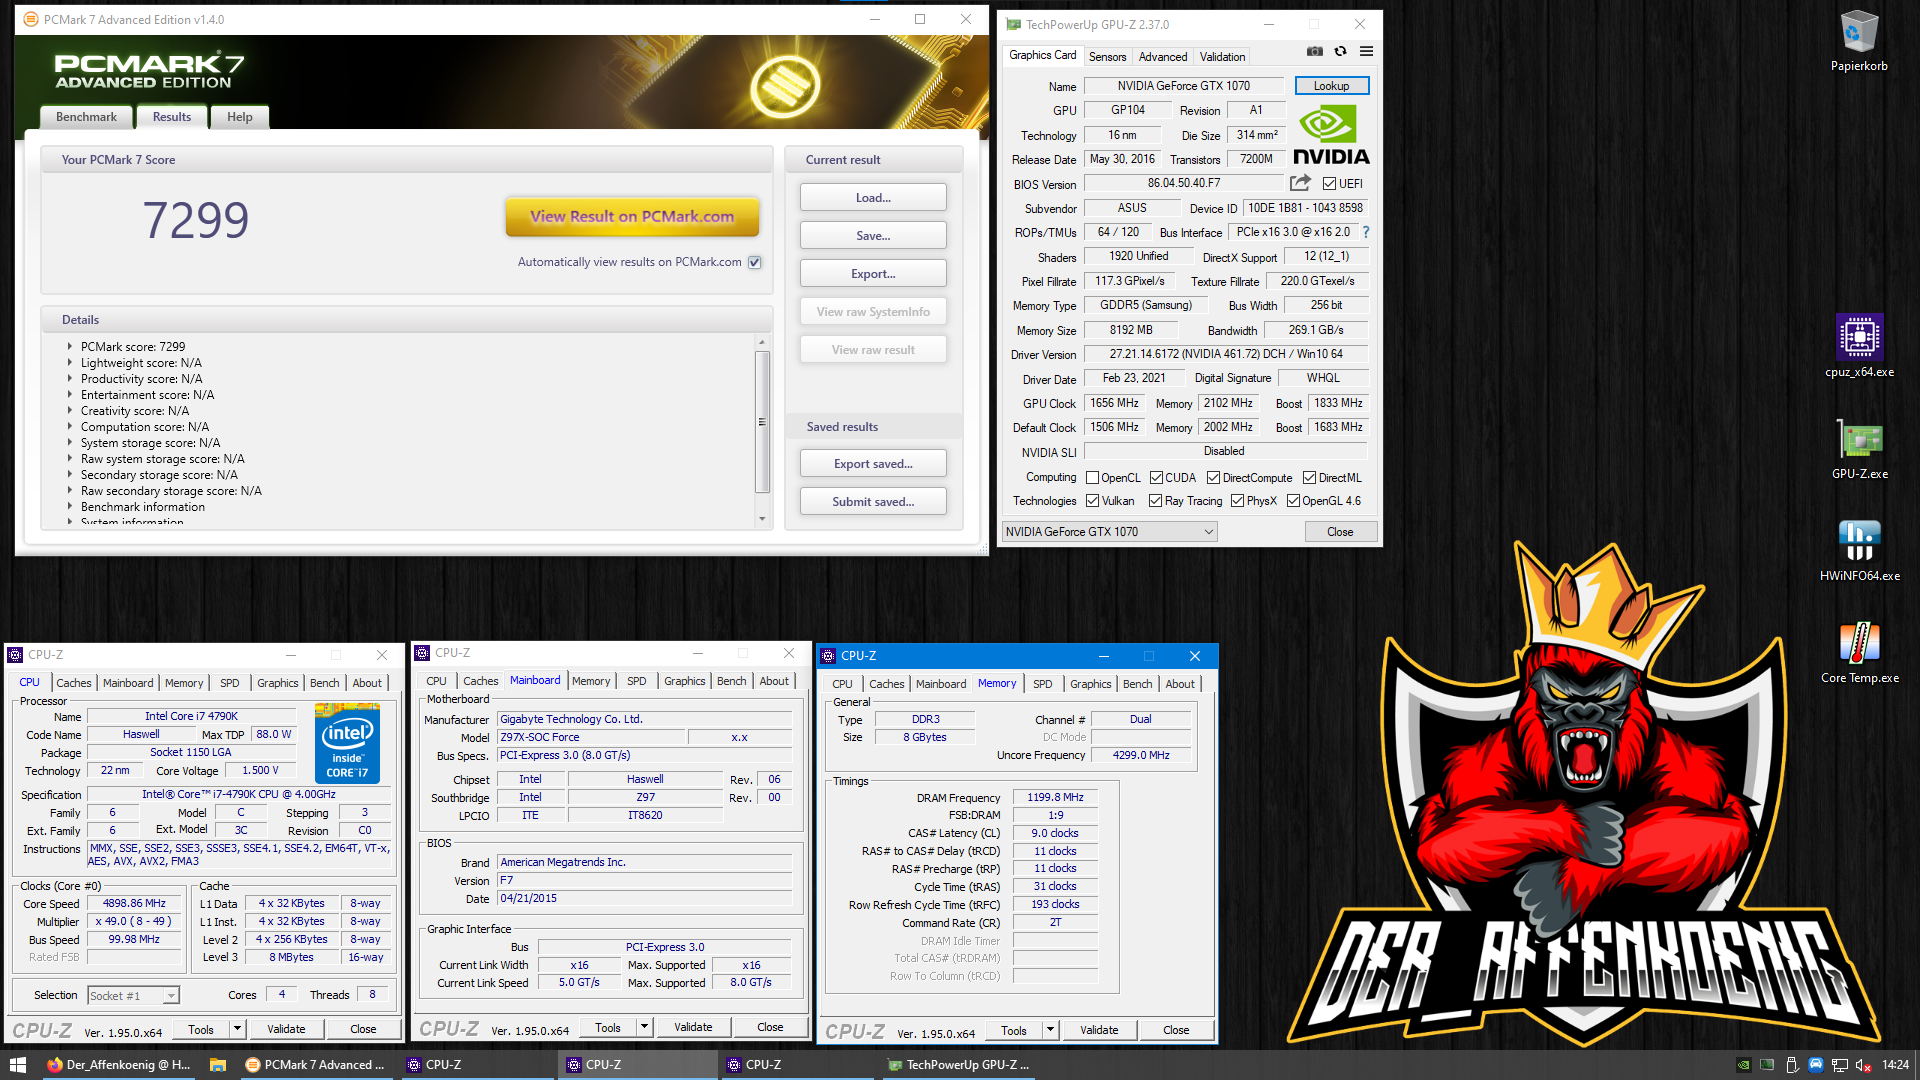1920x1080 pixels.
Task: Open File Explorer from the taskbar
Action: click(x=217, y=1065)
